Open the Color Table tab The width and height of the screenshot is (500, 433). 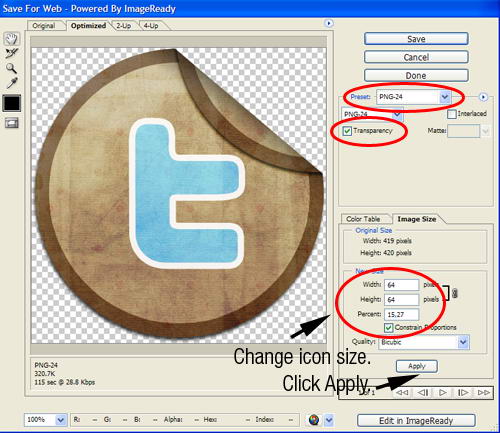click(363, 219)
